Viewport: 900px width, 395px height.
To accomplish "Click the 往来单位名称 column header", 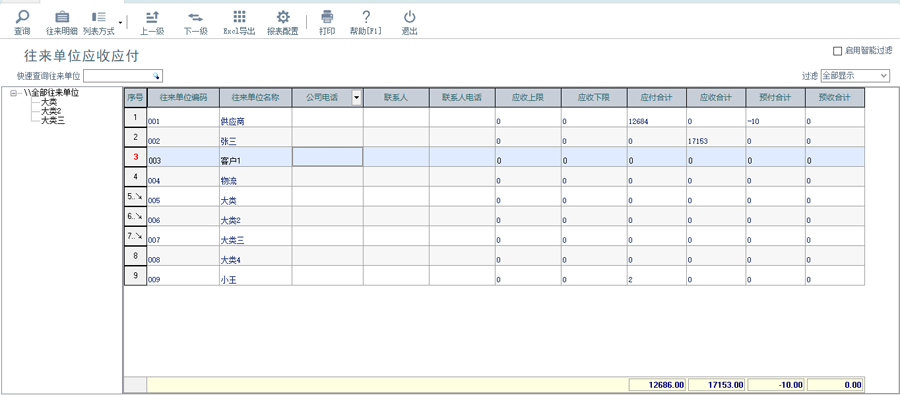I will 255,98.
